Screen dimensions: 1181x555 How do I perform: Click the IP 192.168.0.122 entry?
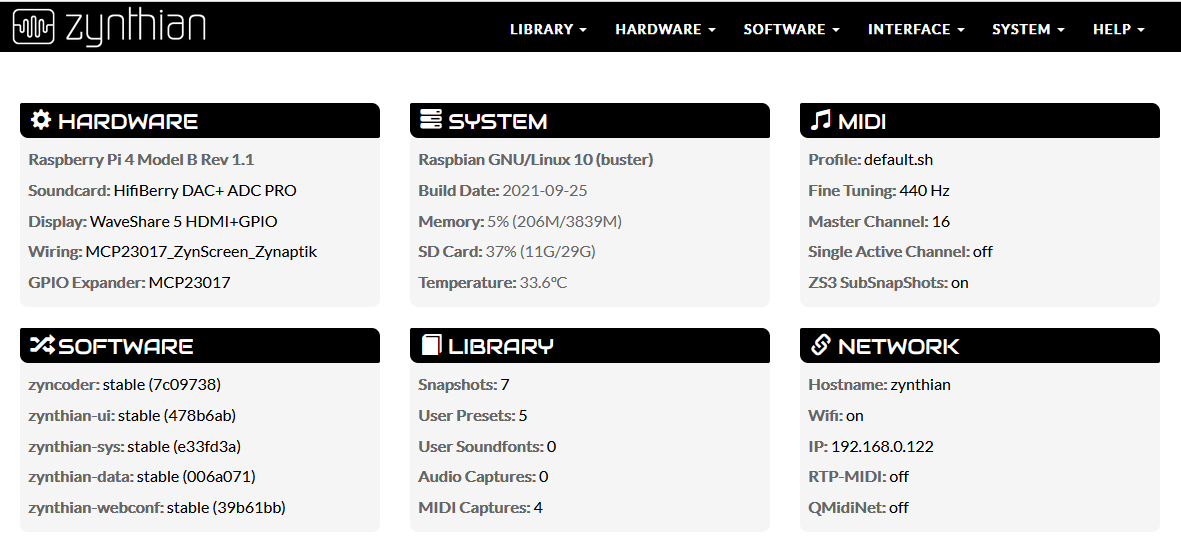(871, 447)
